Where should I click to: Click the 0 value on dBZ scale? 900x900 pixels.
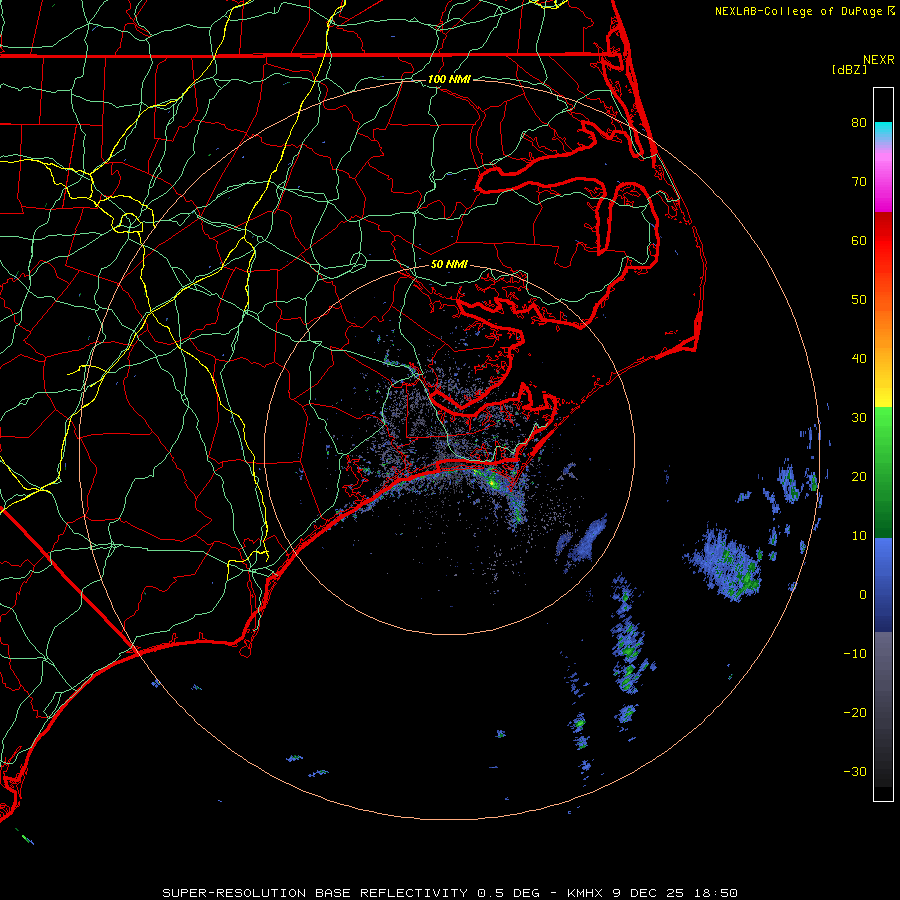pyautogui.click(x=863, y=595)
